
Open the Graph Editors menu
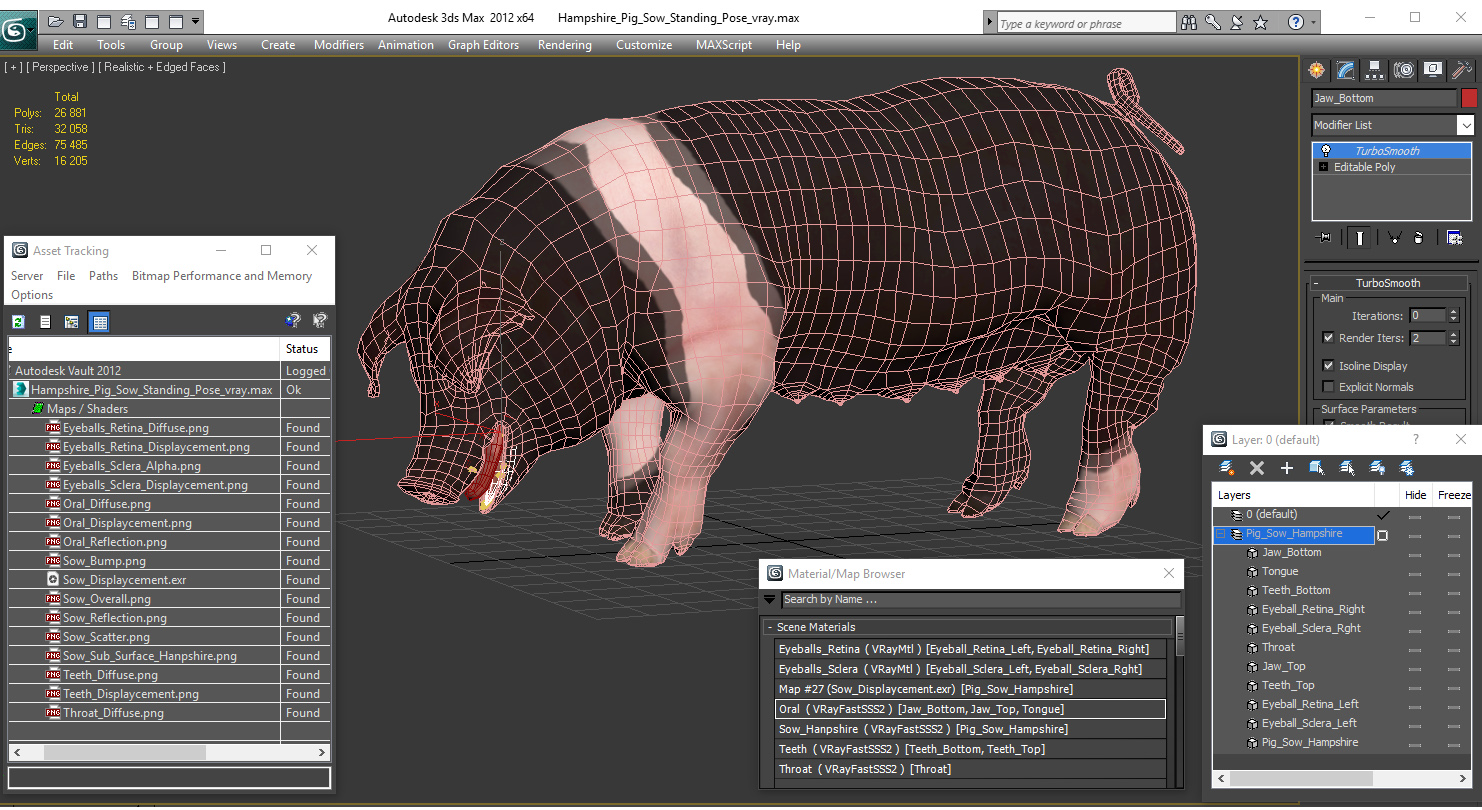tap(483, 45)
